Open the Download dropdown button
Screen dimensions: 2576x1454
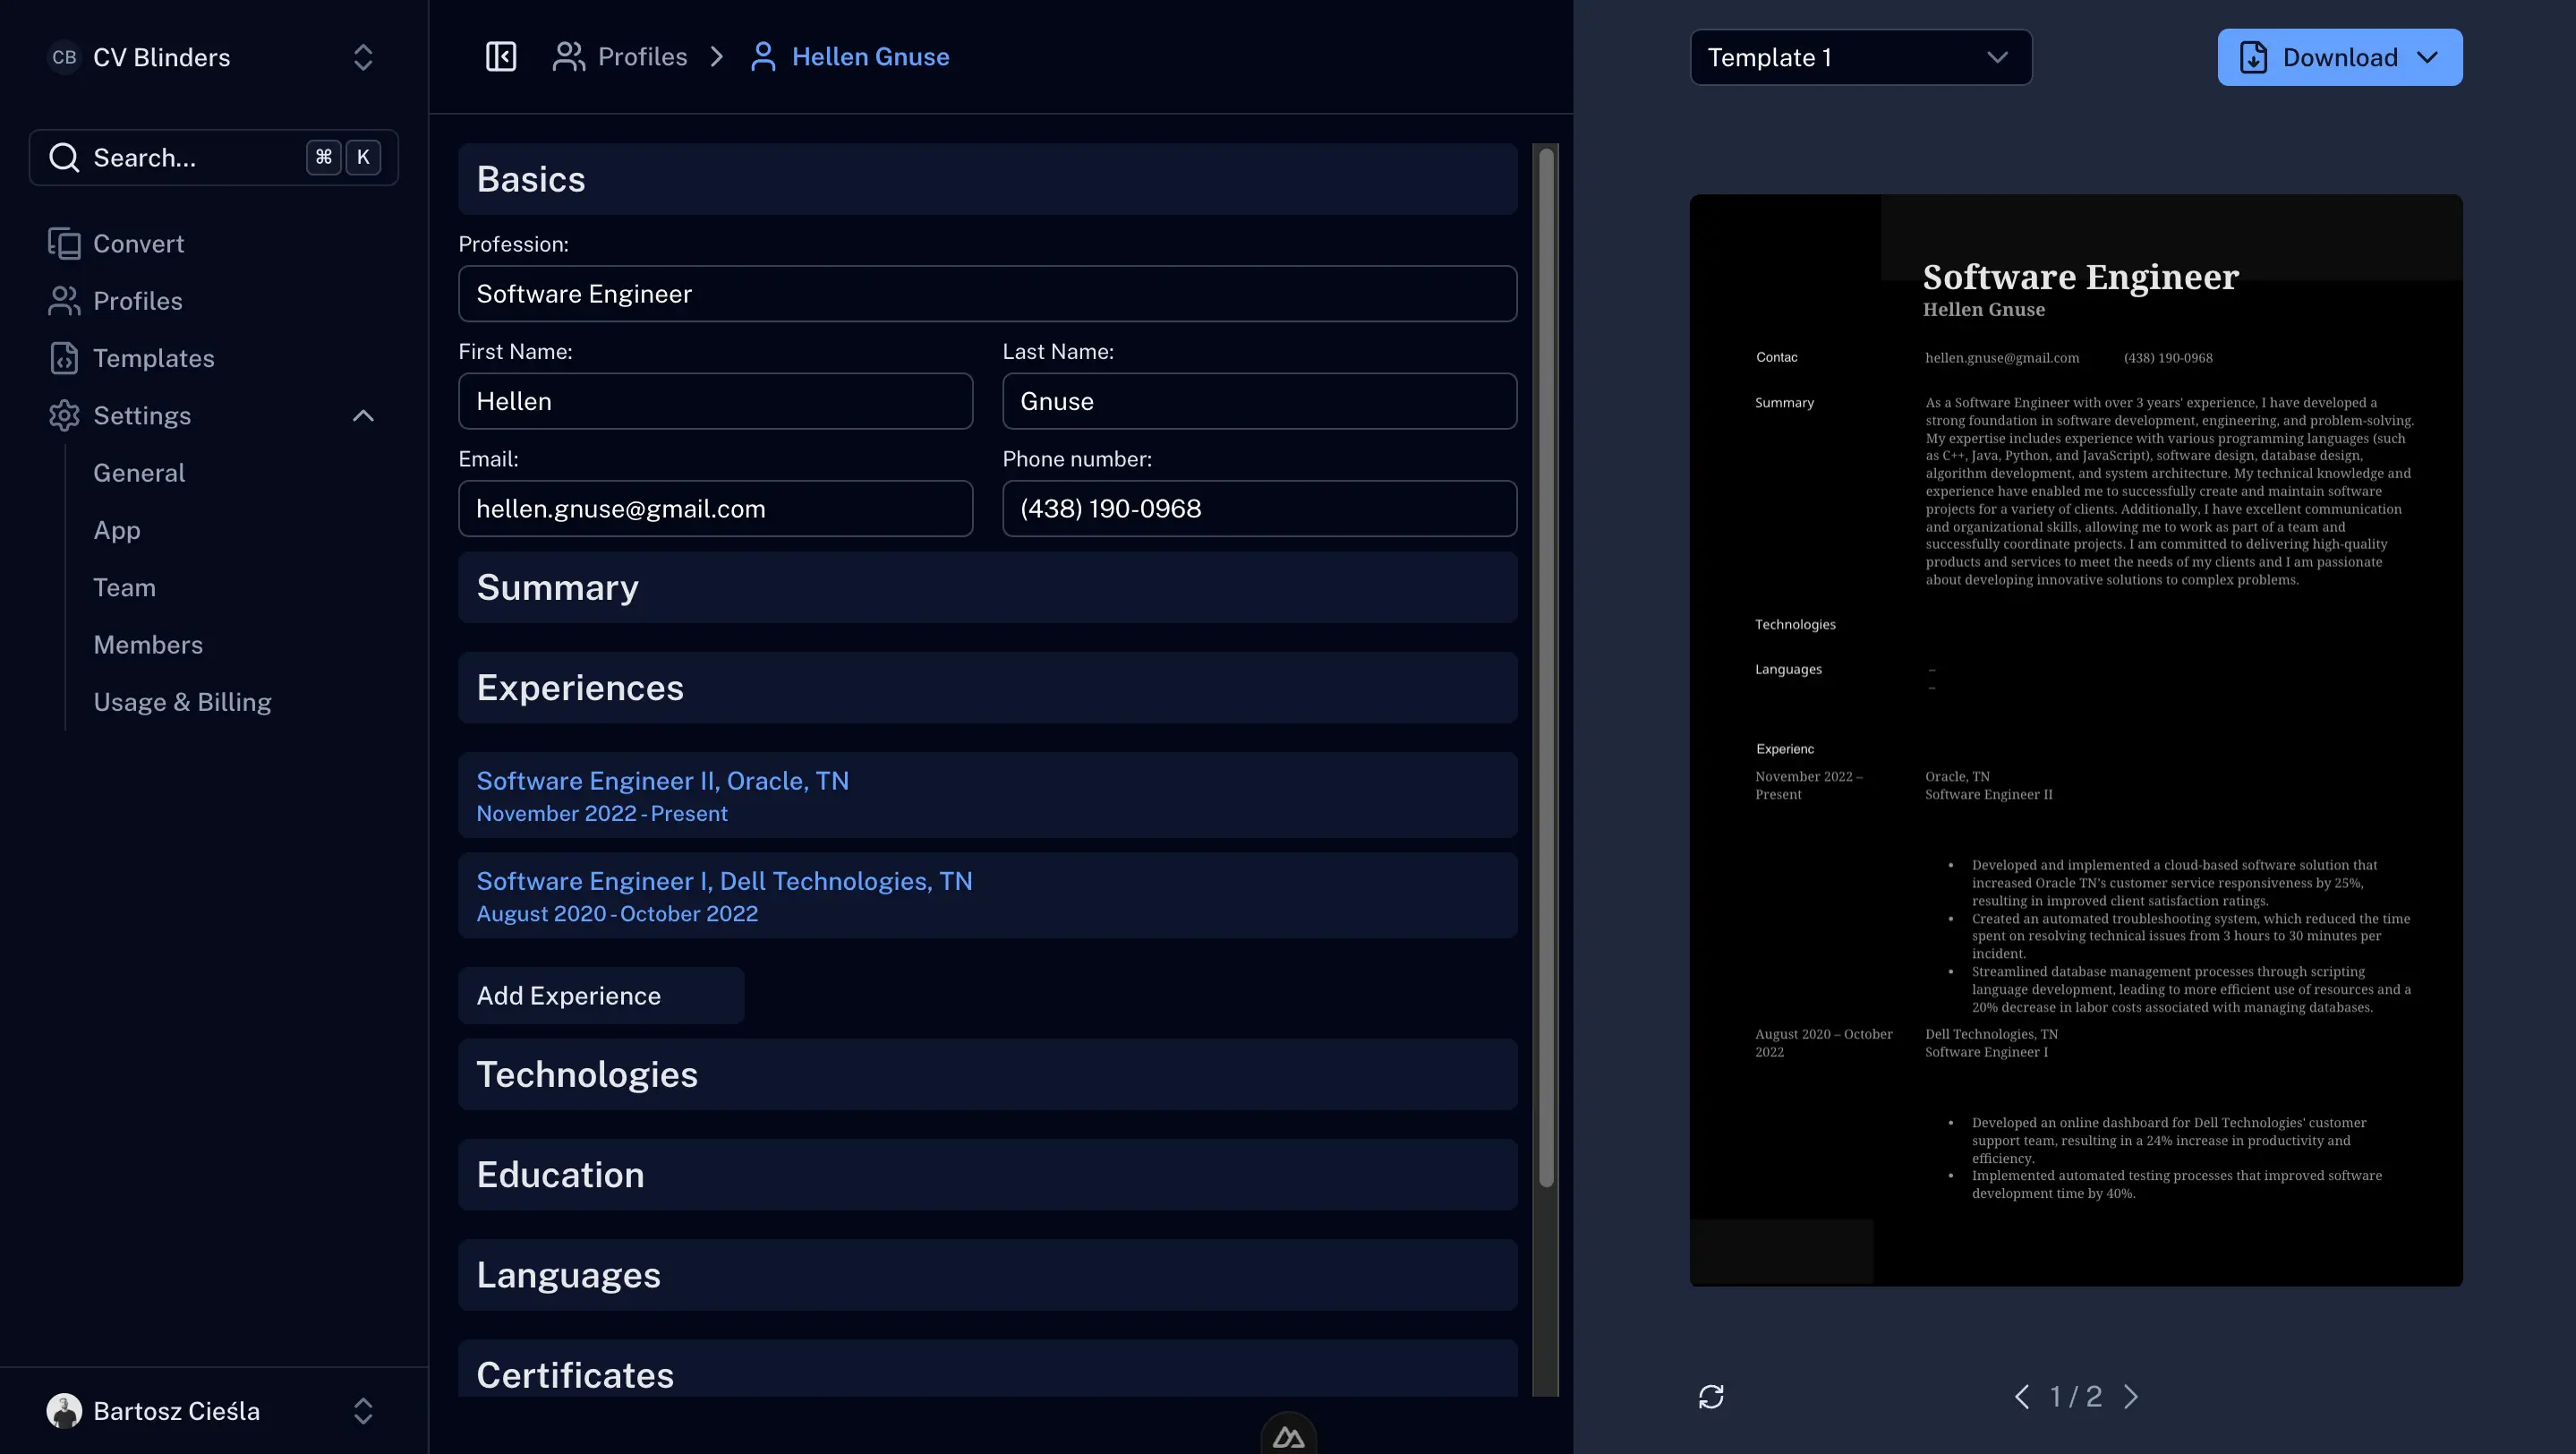click(2339, 57)
